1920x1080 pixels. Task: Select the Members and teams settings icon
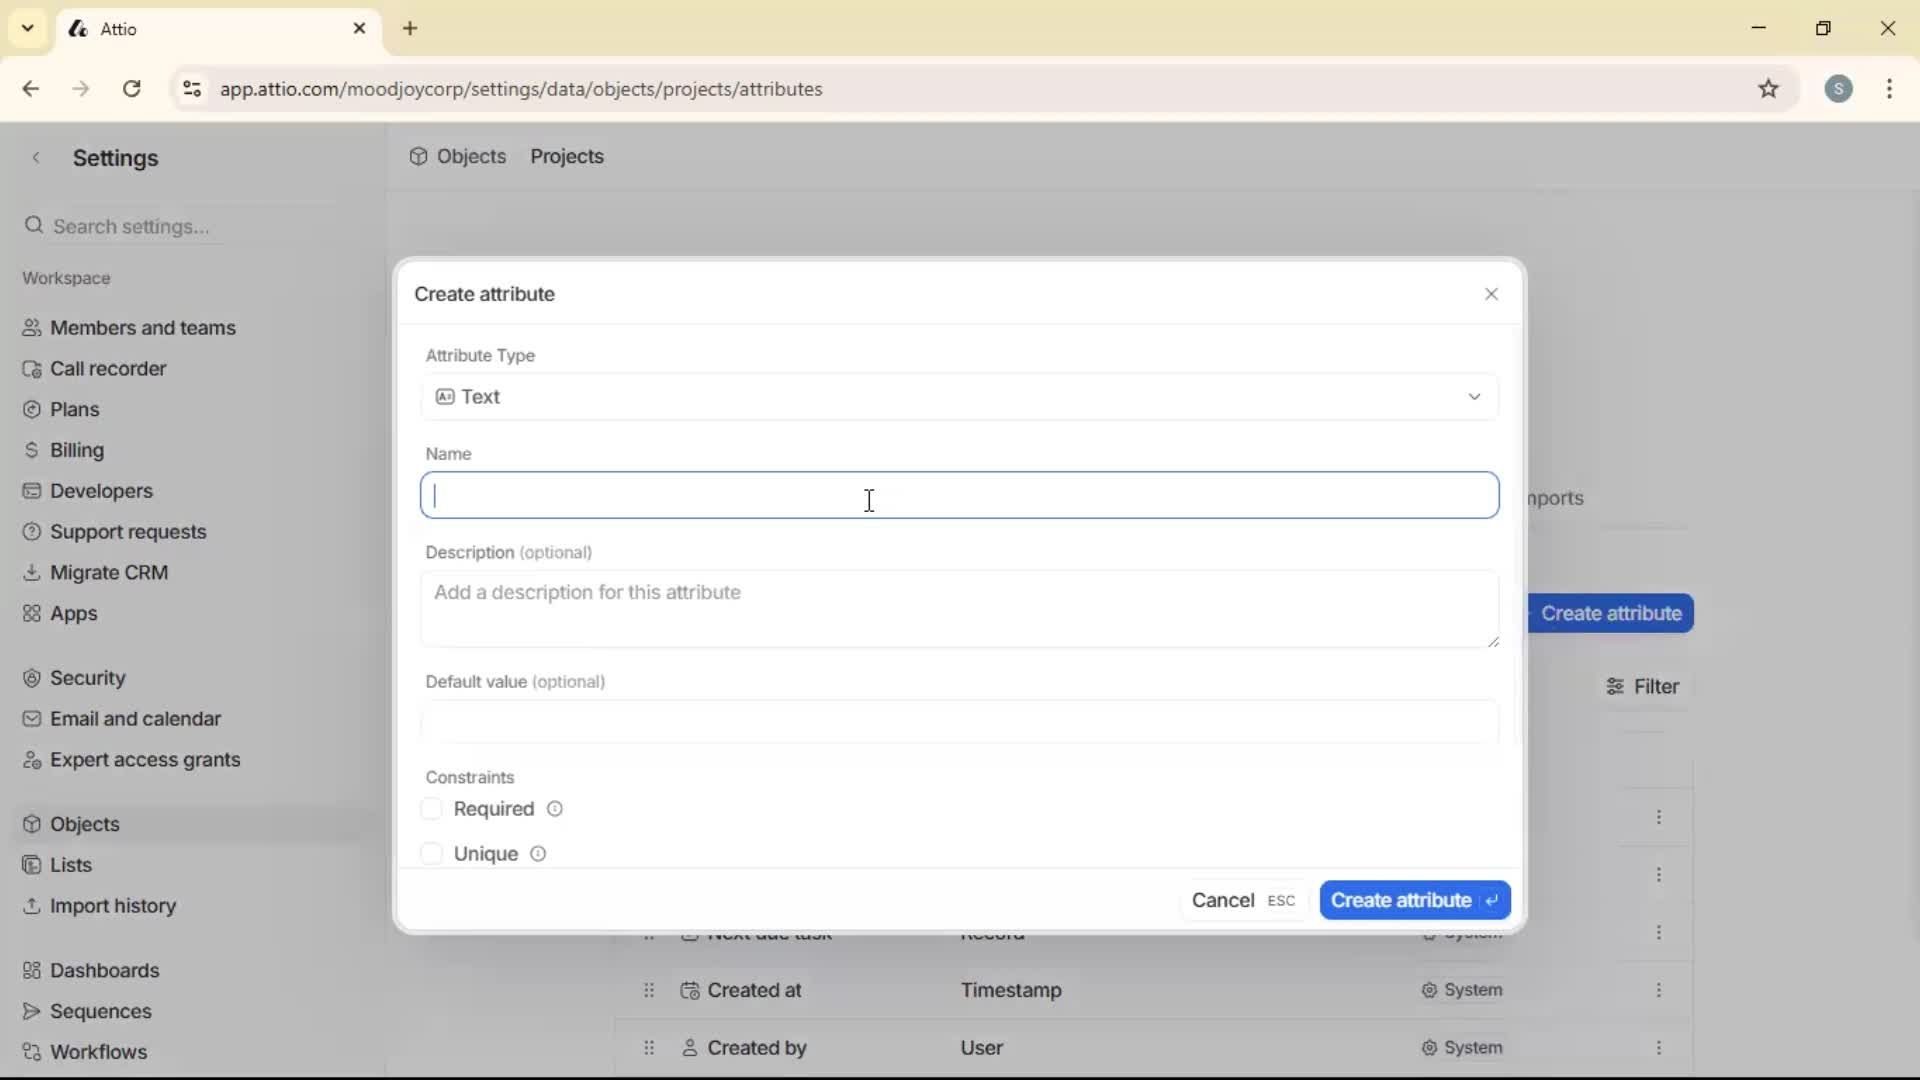[32, 327]
